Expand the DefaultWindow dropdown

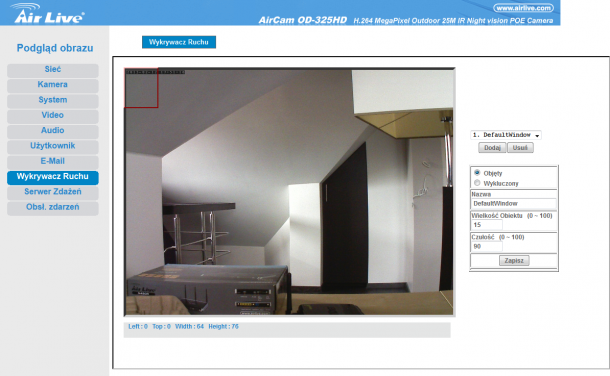506,135
